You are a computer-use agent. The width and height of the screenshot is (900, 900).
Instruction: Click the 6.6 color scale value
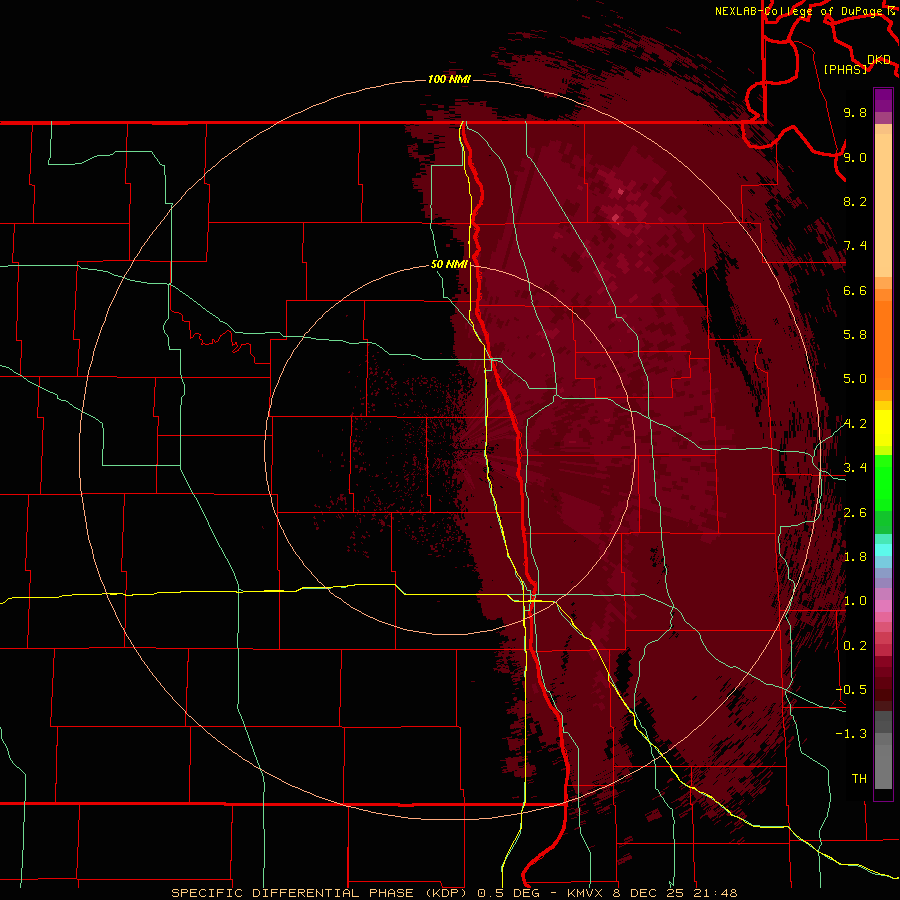(855, 290)
